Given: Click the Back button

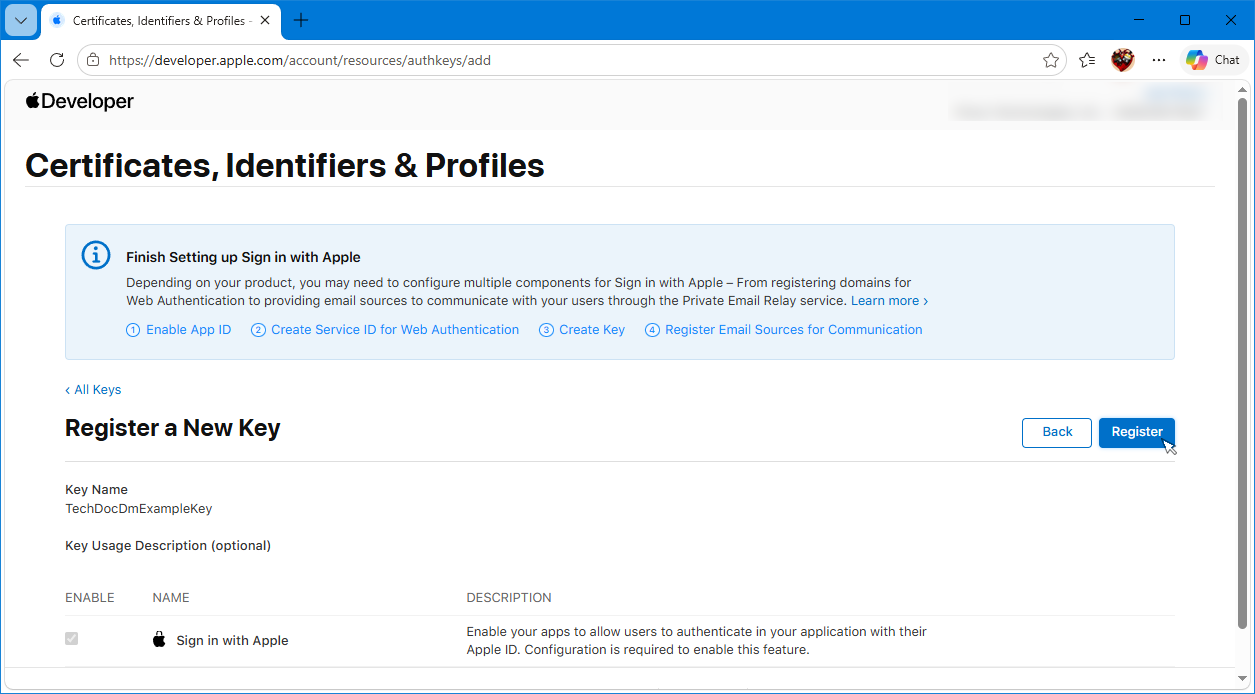Looking at the screenshot, I should (1057, 432).
